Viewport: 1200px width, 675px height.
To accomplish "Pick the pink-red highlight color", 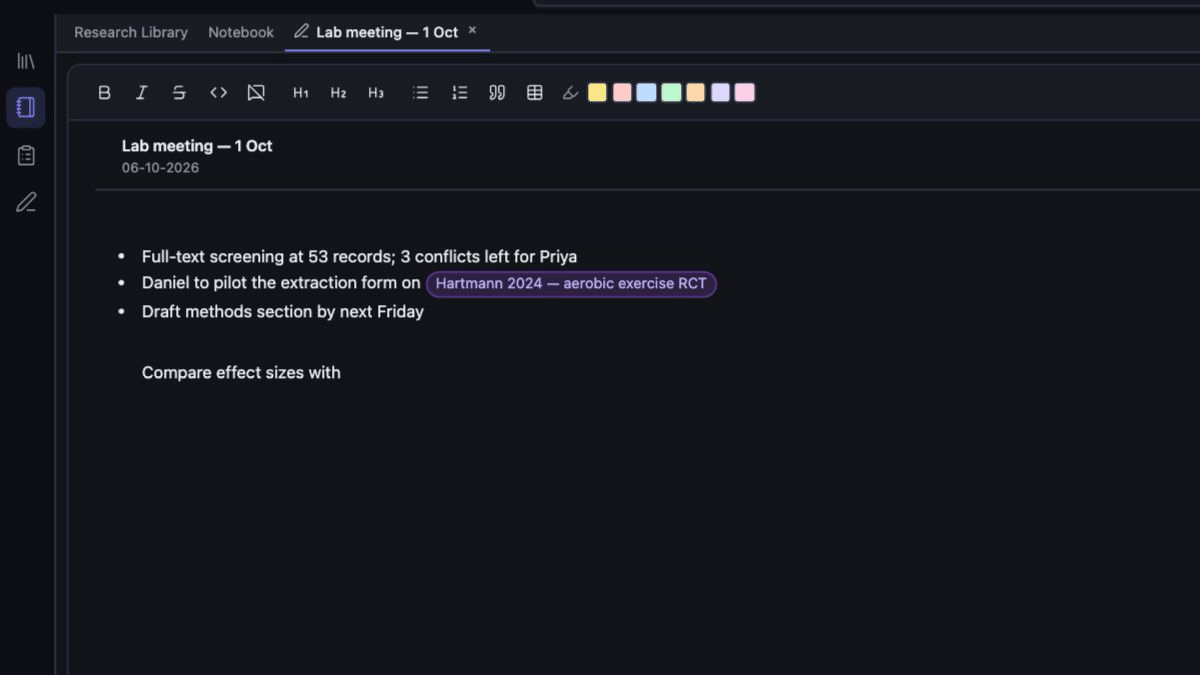I will pos(622,93).
